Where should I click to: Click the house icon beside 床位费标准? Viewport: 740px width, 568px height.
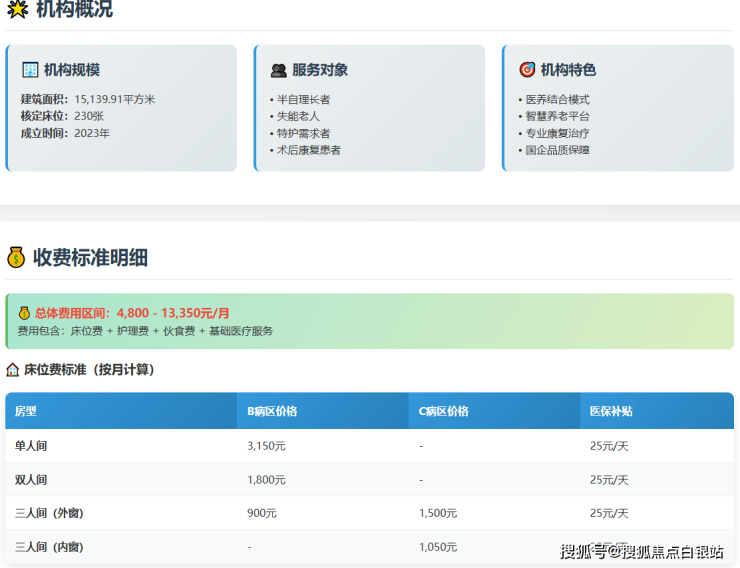pos(13,369)
